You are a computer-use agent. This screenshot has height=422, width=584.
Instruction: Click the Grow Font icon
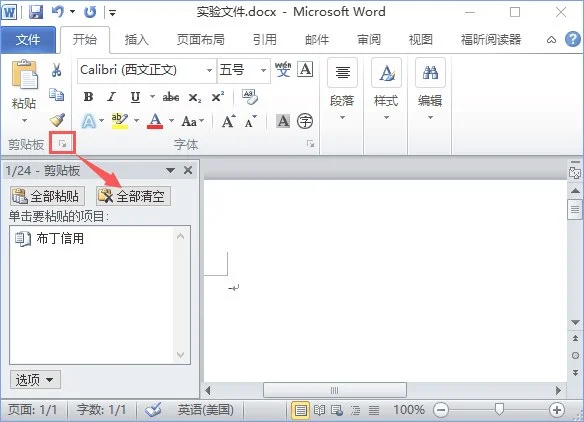(x=229, y=121)
